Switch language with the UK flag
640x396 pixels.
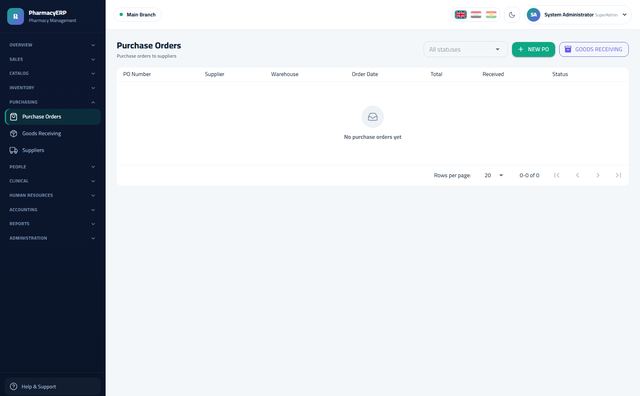[x=460, y=15]
